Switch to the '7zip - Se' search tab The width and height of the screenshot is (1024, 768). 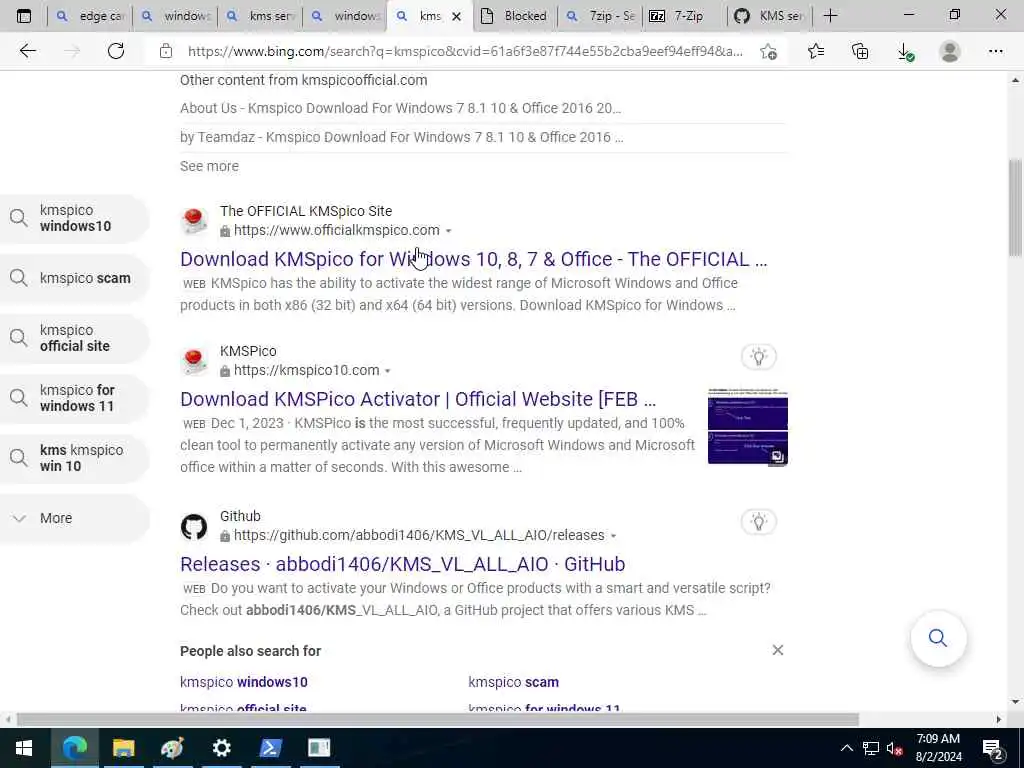click(600, 16)
